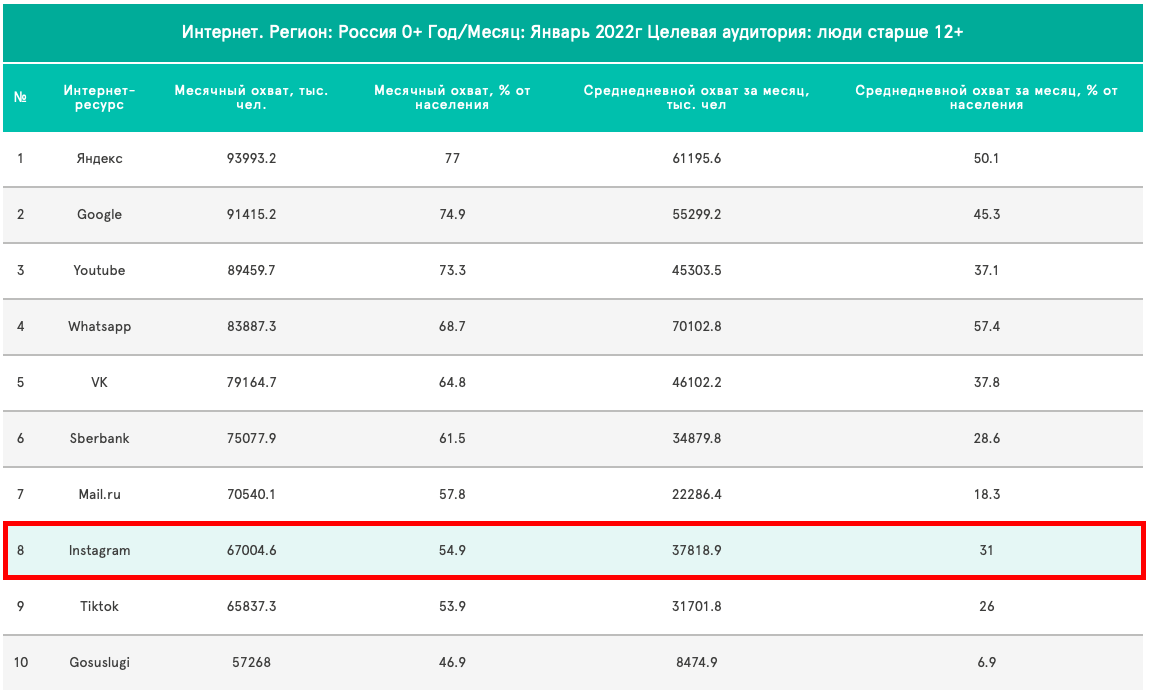The width and height of the screenshot is (1151, 696).
Task: Select the table title mentioning Январь 2022г
Action: click(x=572, y=32)
